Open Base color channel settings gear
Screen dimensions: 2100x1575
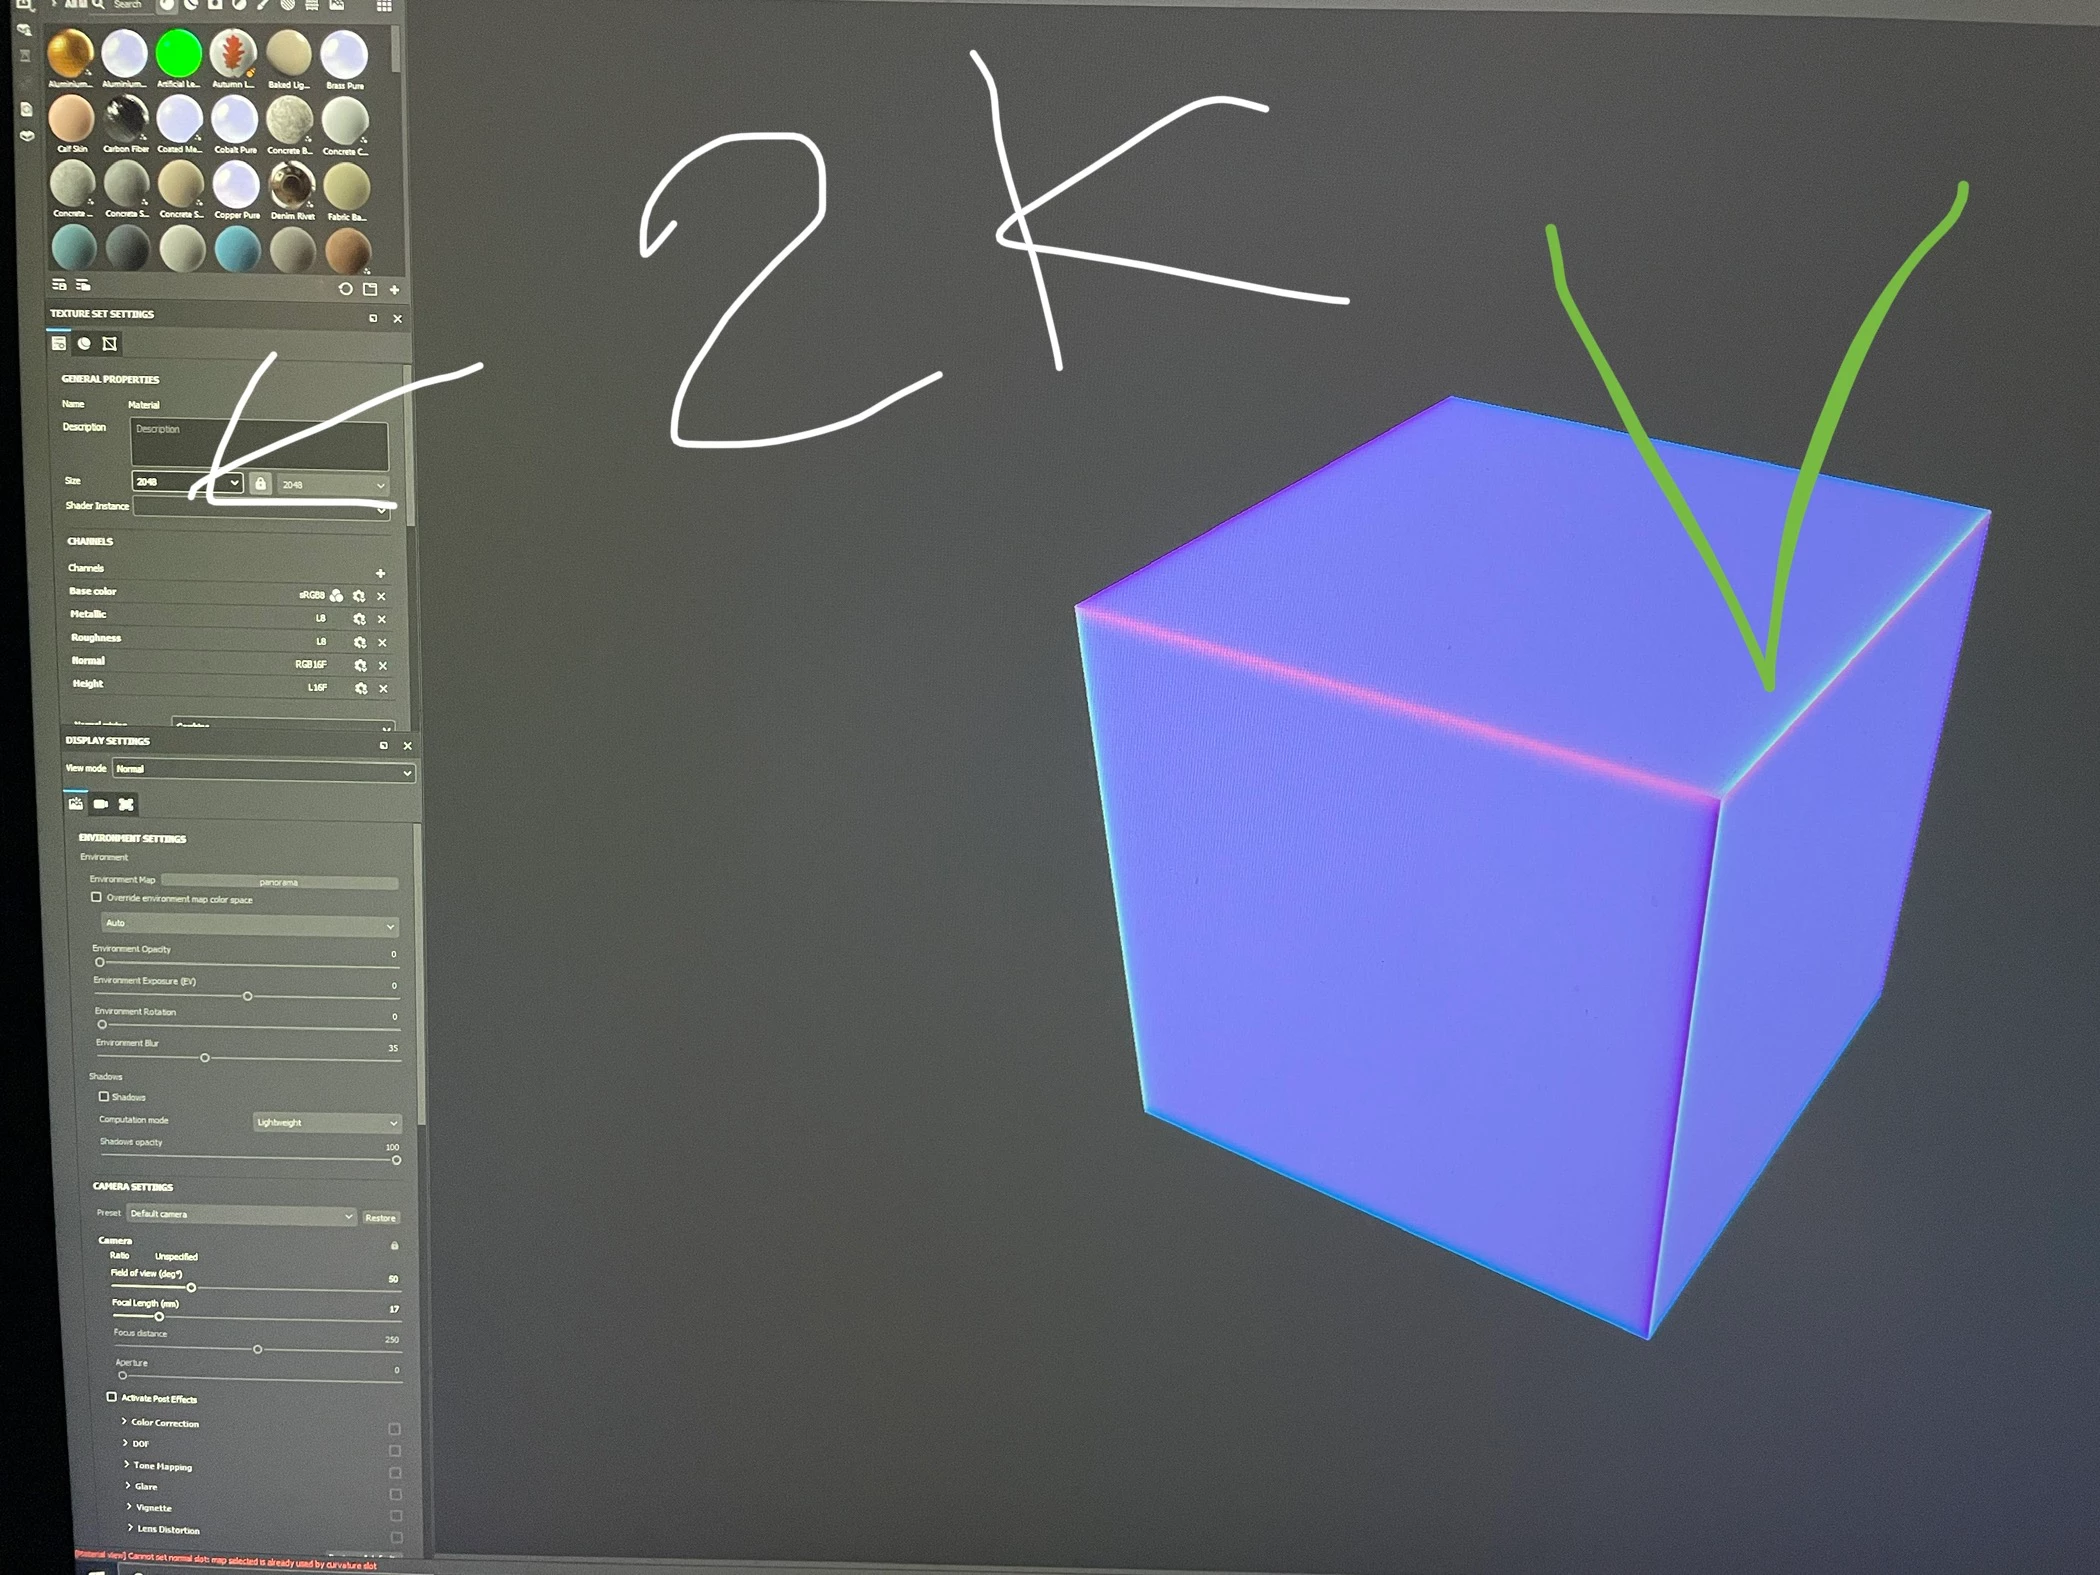[359, 596]
